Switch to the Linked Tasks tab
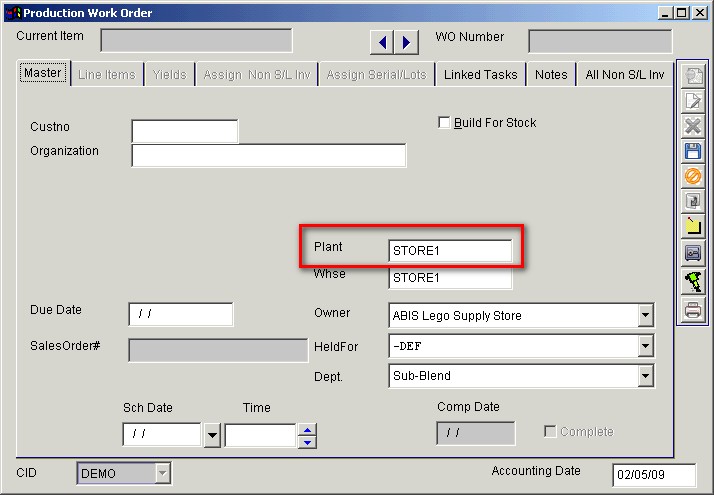Screen dimensions: 714x495 (x=480, y=75)
